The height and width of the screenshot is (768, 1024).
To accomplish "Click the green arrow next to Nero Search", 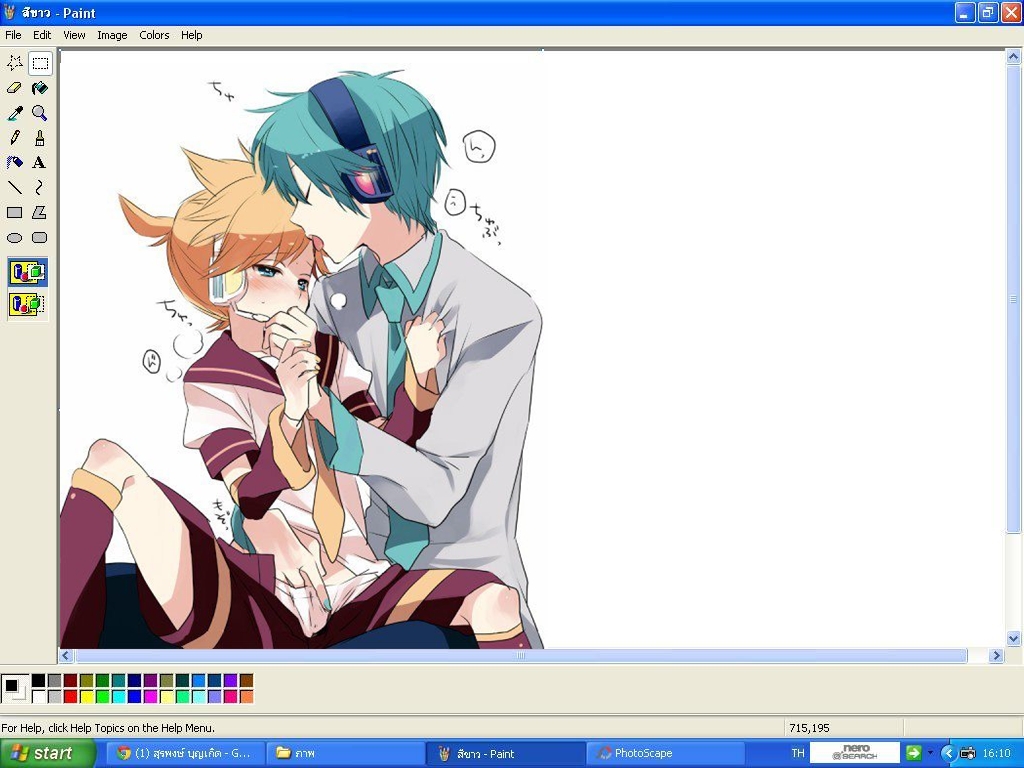I will [x=913, y=753].
